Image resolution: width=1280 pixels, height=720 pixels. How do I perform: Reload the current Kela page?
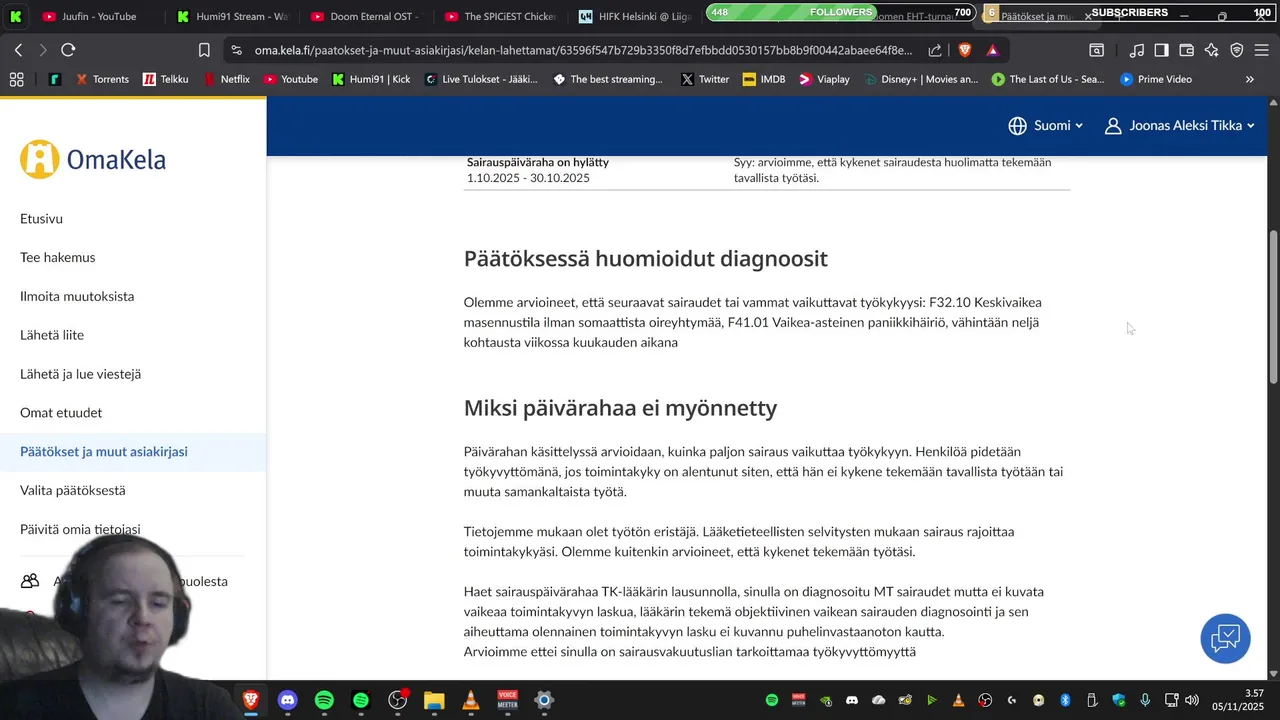(68, 50)
